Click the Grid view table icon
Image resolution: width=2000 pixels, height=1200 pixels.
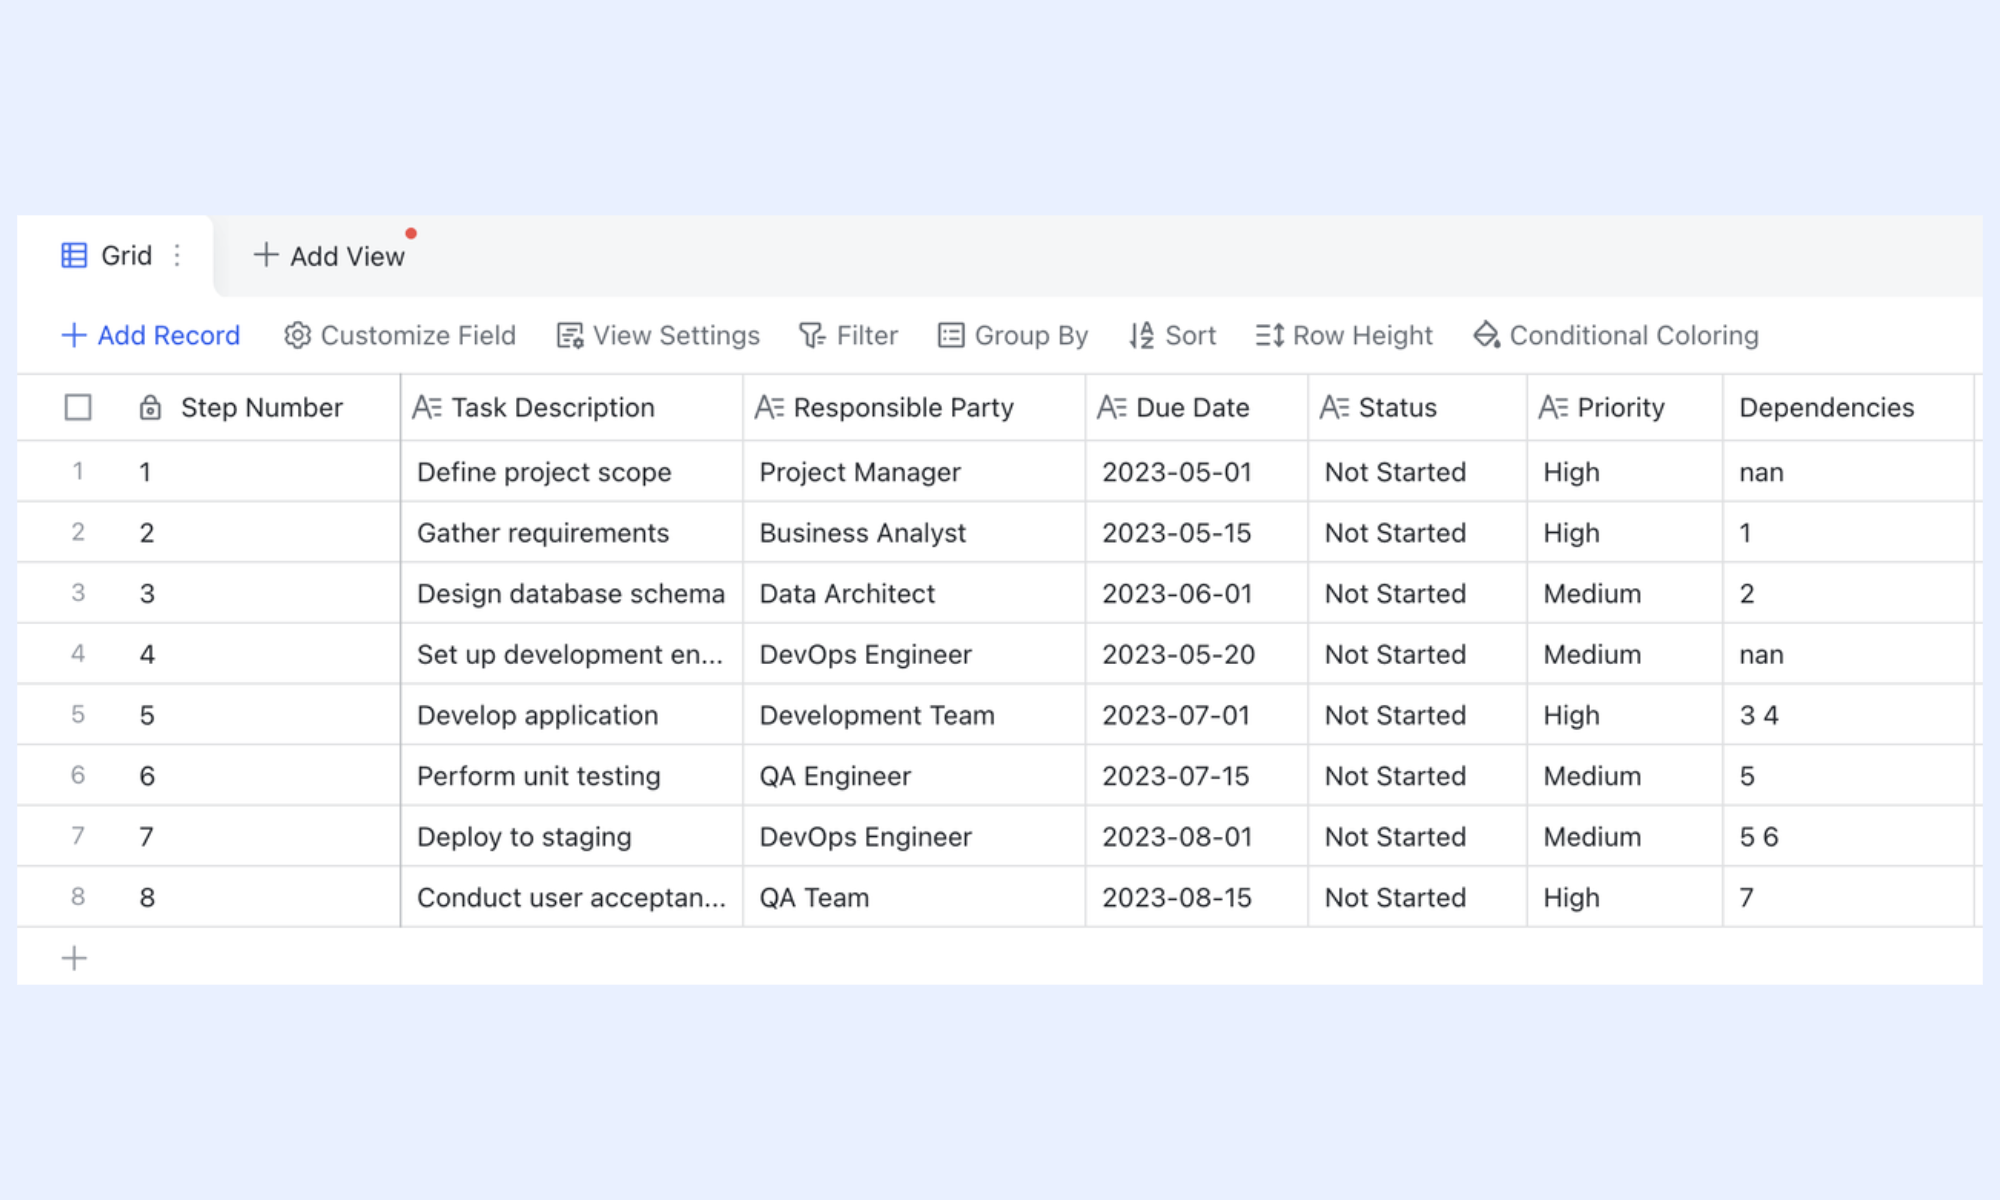(74, 256)
